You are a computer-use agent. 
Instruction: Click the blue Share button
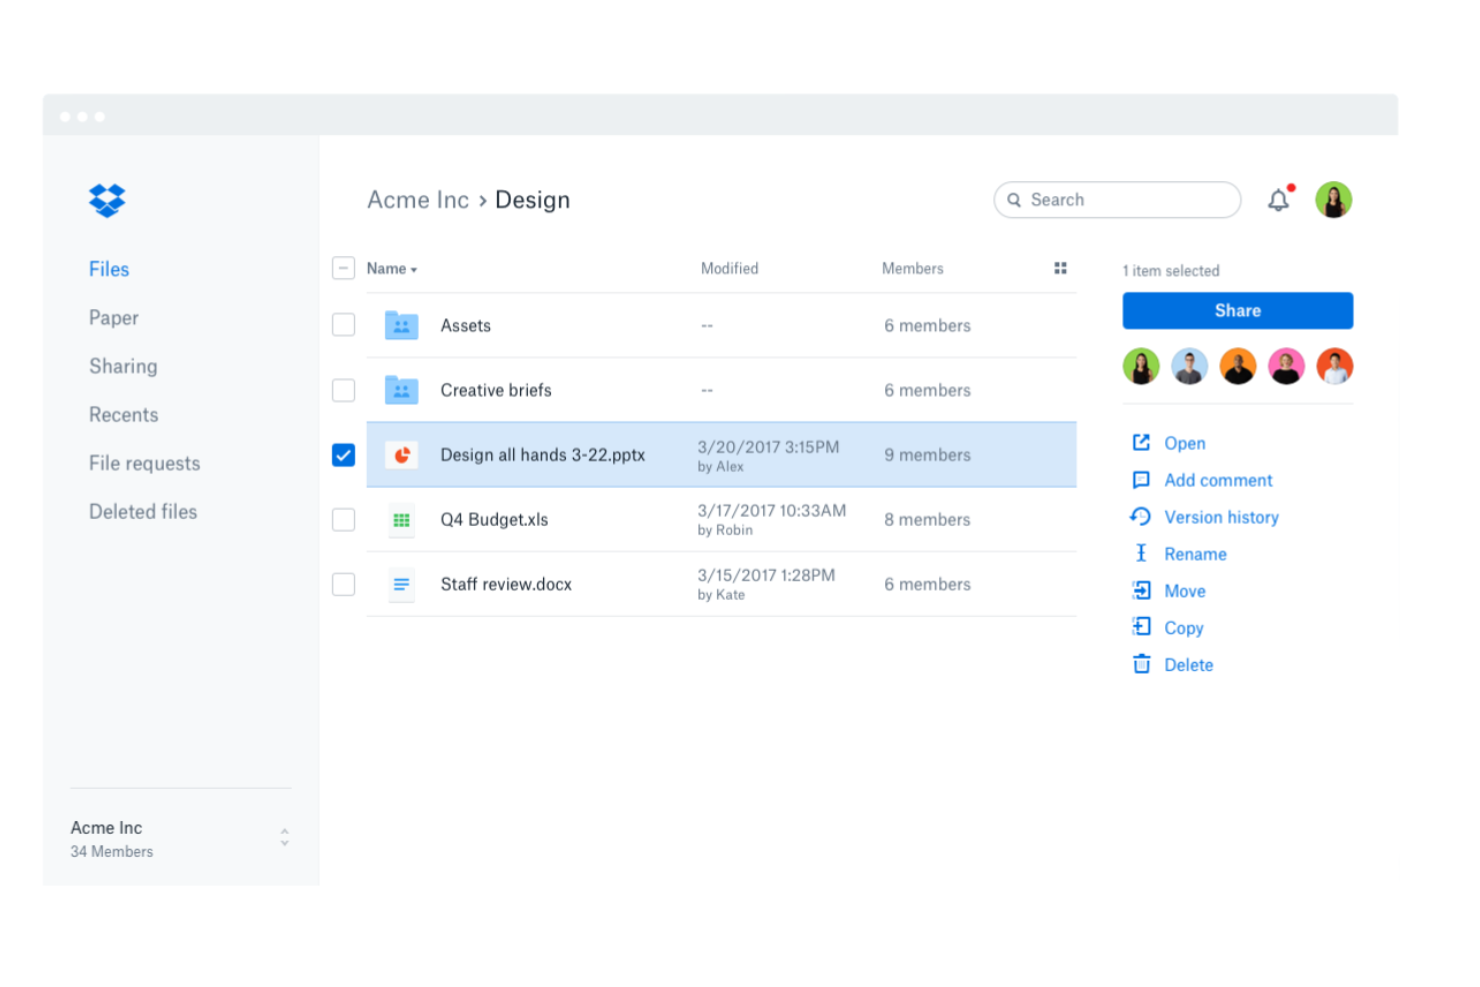click(1237, 310)
